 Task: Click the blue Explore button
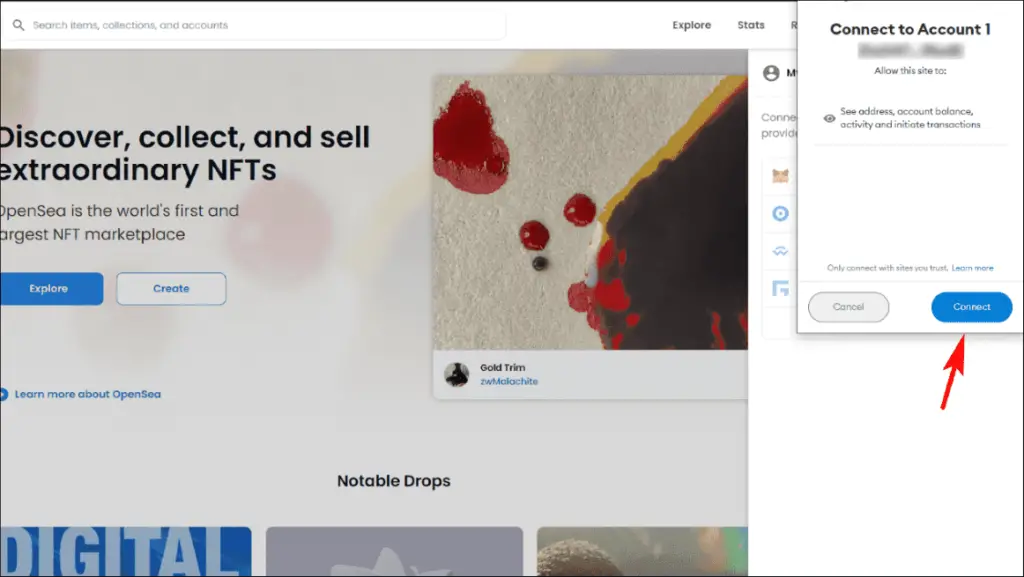click(51, 288)
